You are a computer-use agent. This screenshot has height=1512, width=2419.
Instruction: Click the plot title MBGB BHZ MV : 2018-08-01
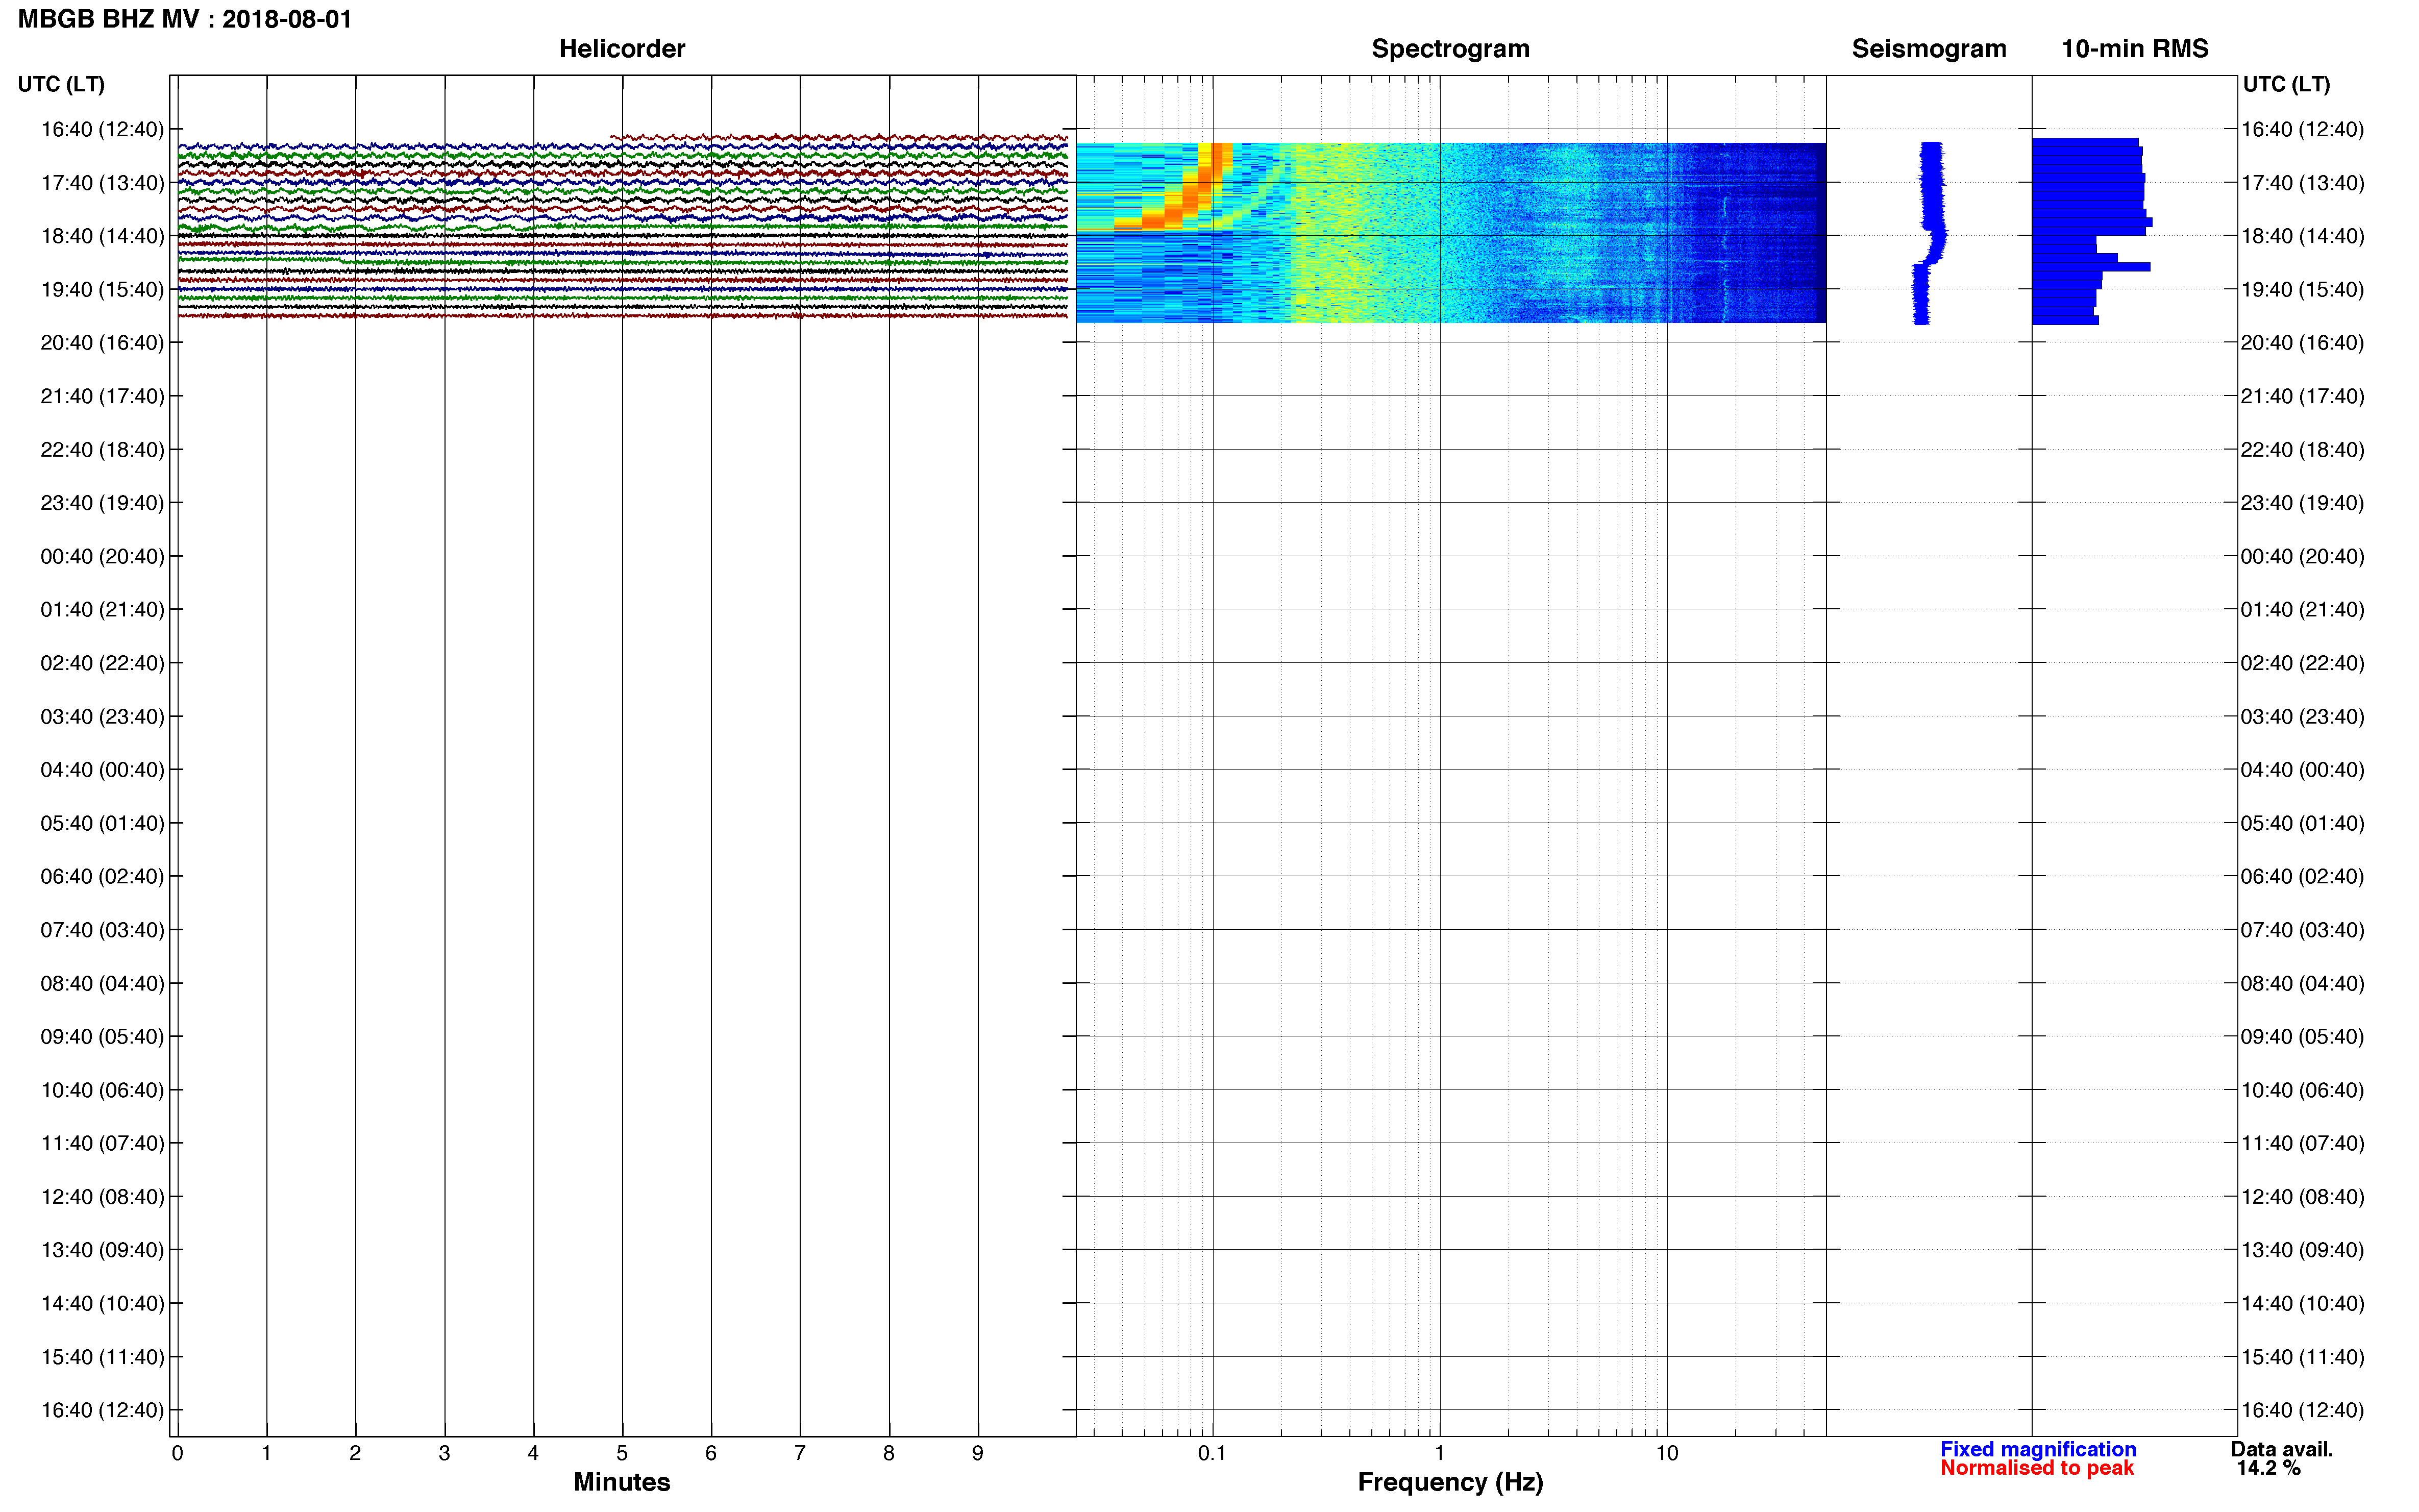pos(185,19)
